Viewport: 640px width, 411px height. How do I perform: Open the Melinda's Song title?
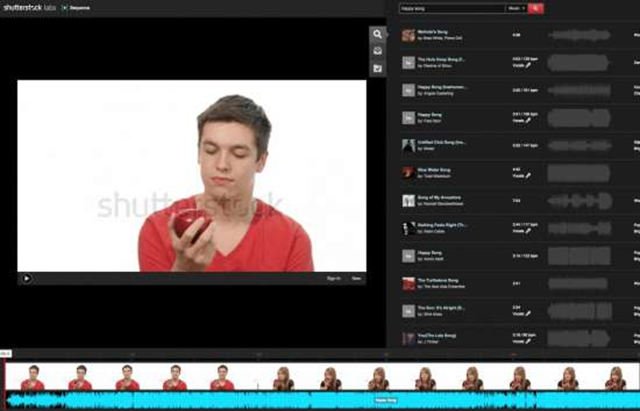point(432,32)
